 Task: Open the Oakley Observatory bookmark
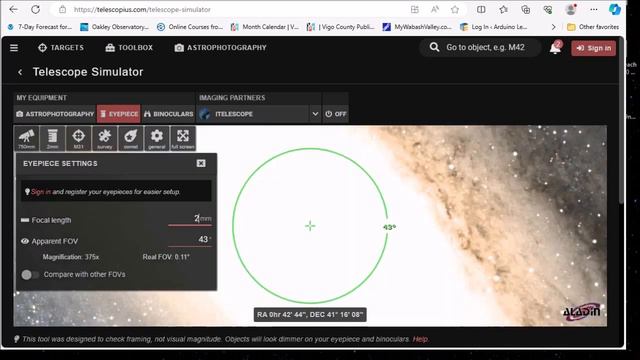tap(114, 27)
